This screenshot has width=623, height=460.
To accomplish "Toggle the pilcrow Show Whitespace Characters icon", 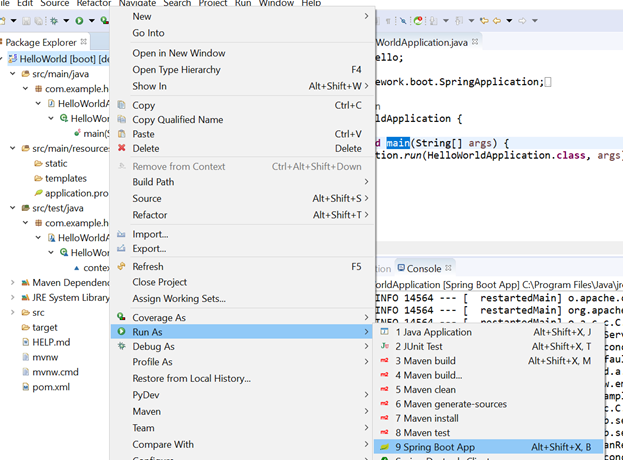I will (x=388, y=21).
